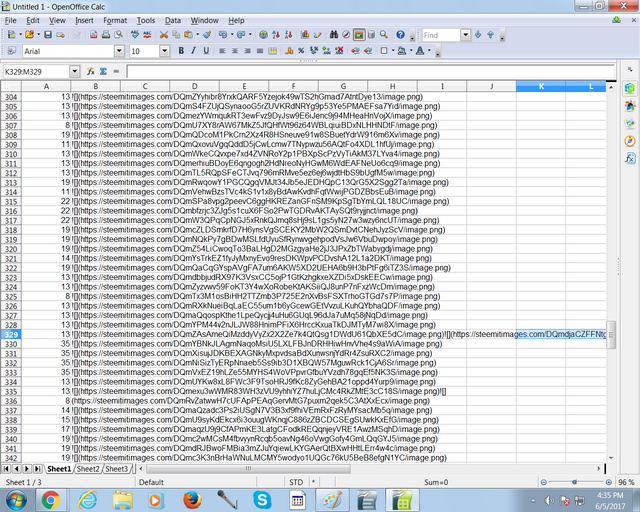
Task: Apply the Percent number format icon
Action: pyautogui.click(x=301, y=51)
